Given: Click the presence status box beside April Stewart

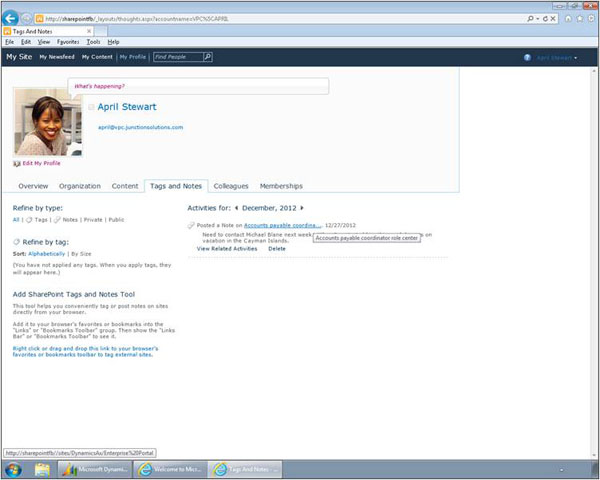Looking at the screenshot, I should (x=91, y=107).
